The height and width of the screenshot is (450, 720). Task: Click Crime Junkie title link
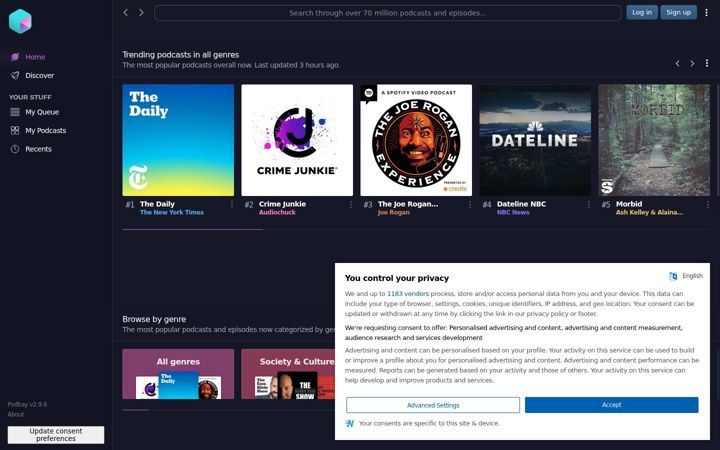282,204
